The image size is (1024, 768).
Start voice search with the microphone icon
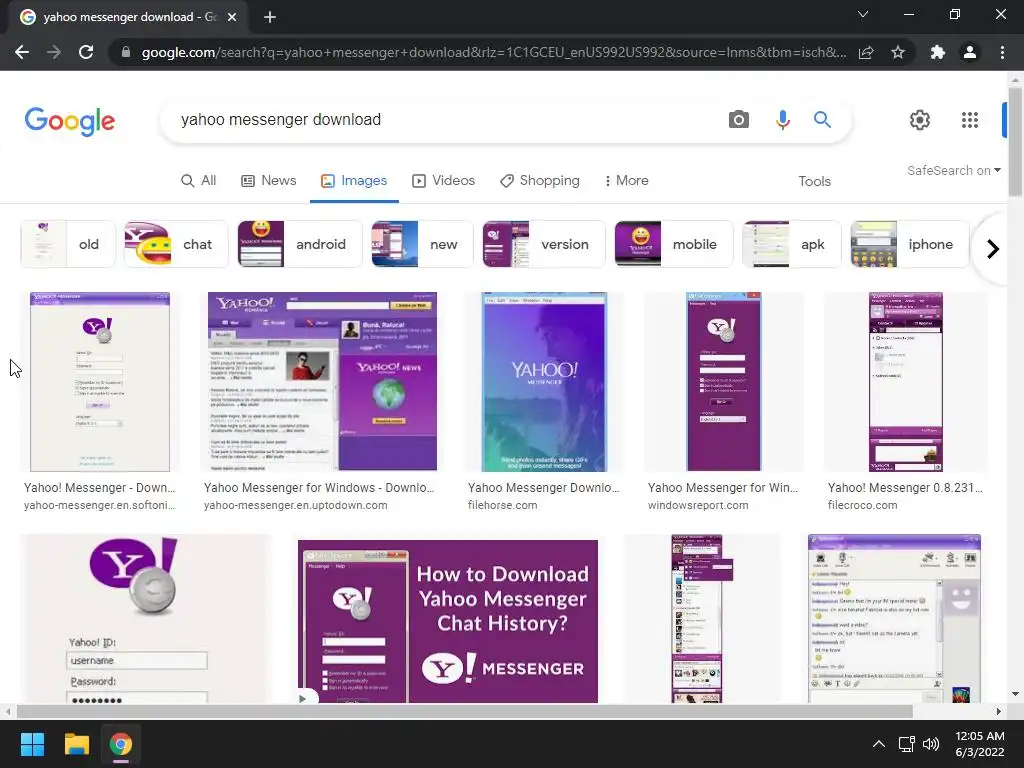(x=782, y=120)
